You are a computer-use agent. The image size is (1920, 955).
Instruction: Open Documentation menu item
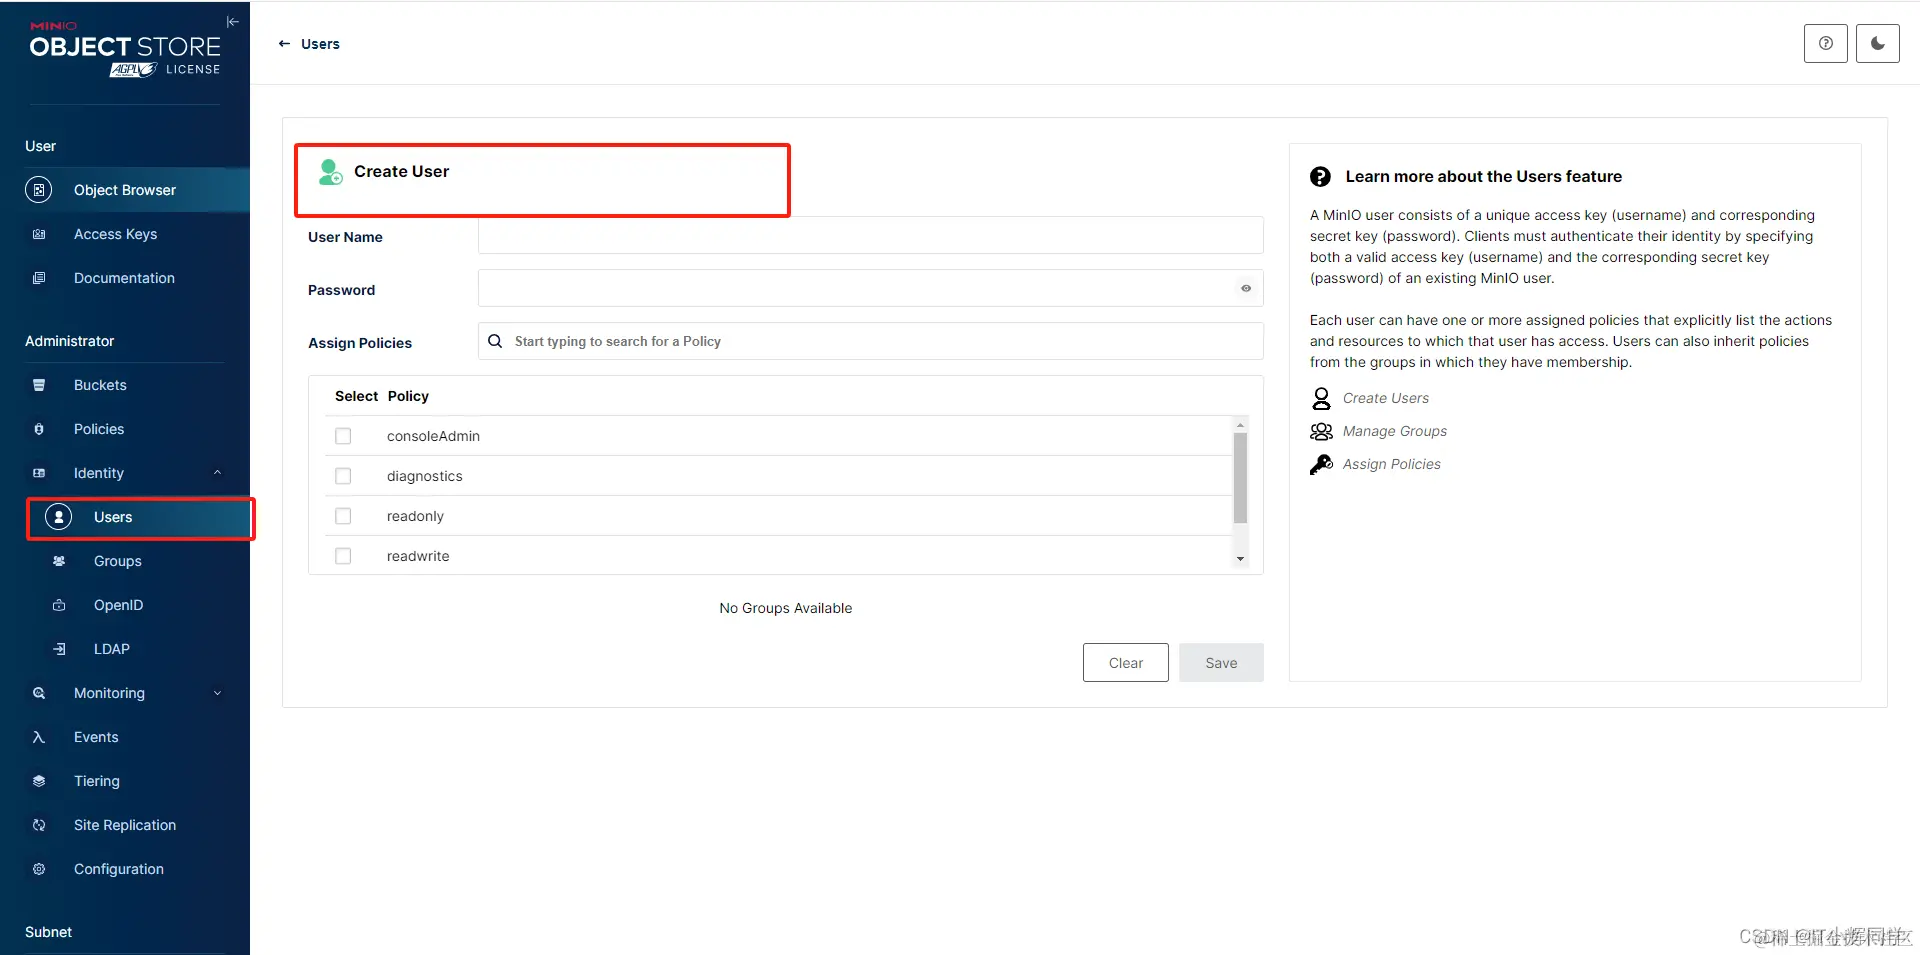pos(125,278)
